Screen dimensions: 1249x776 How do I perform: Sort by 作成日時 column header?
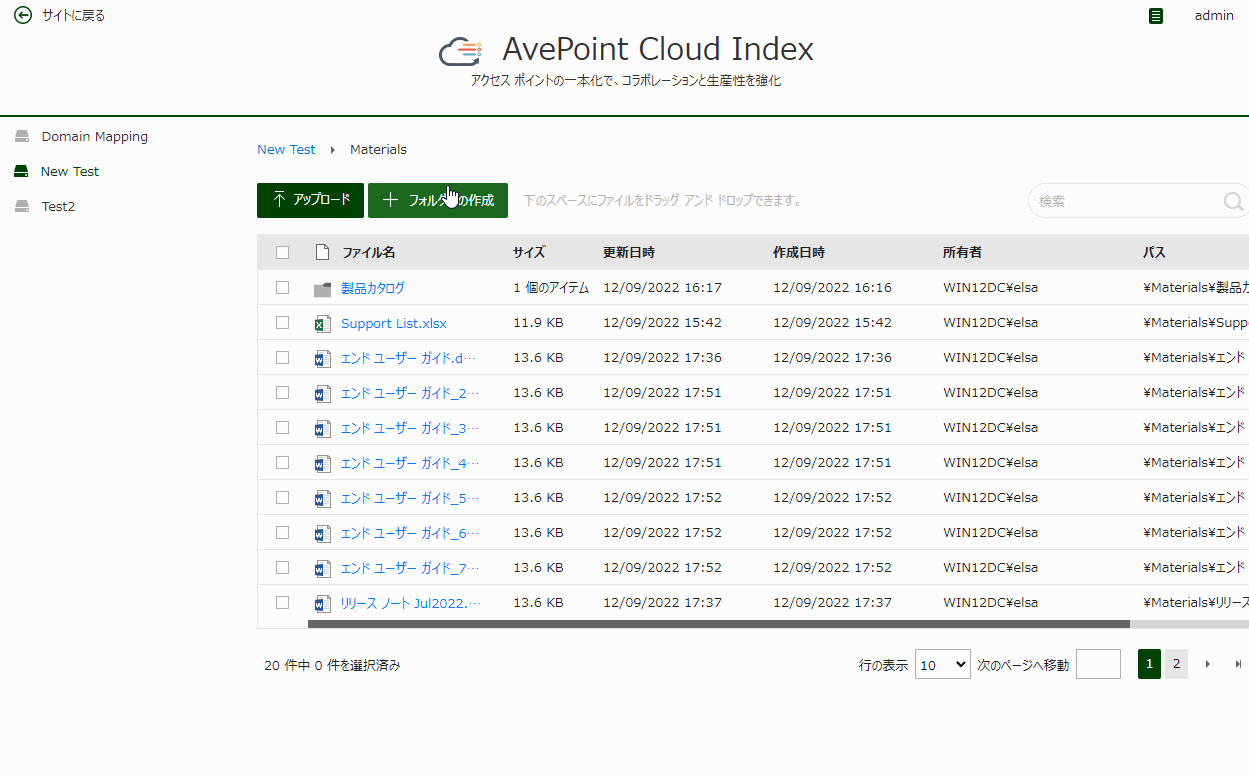799,252
